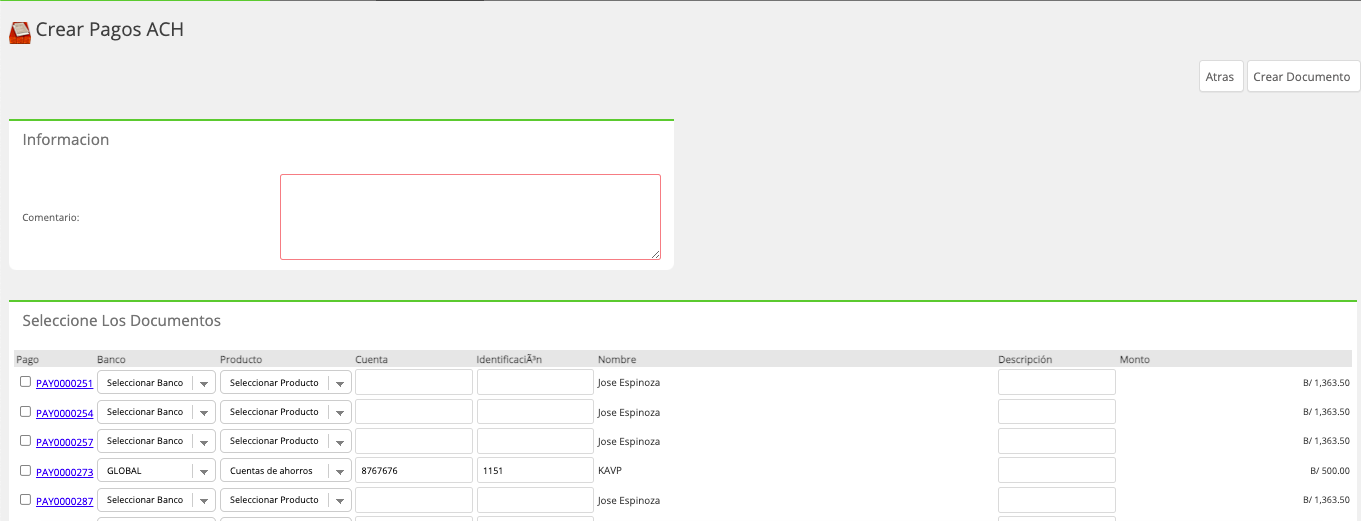Click the Descripción field for PAY0000287
The height and width of the screenshot is (521, 1361).
click(x=1057, y=500)
